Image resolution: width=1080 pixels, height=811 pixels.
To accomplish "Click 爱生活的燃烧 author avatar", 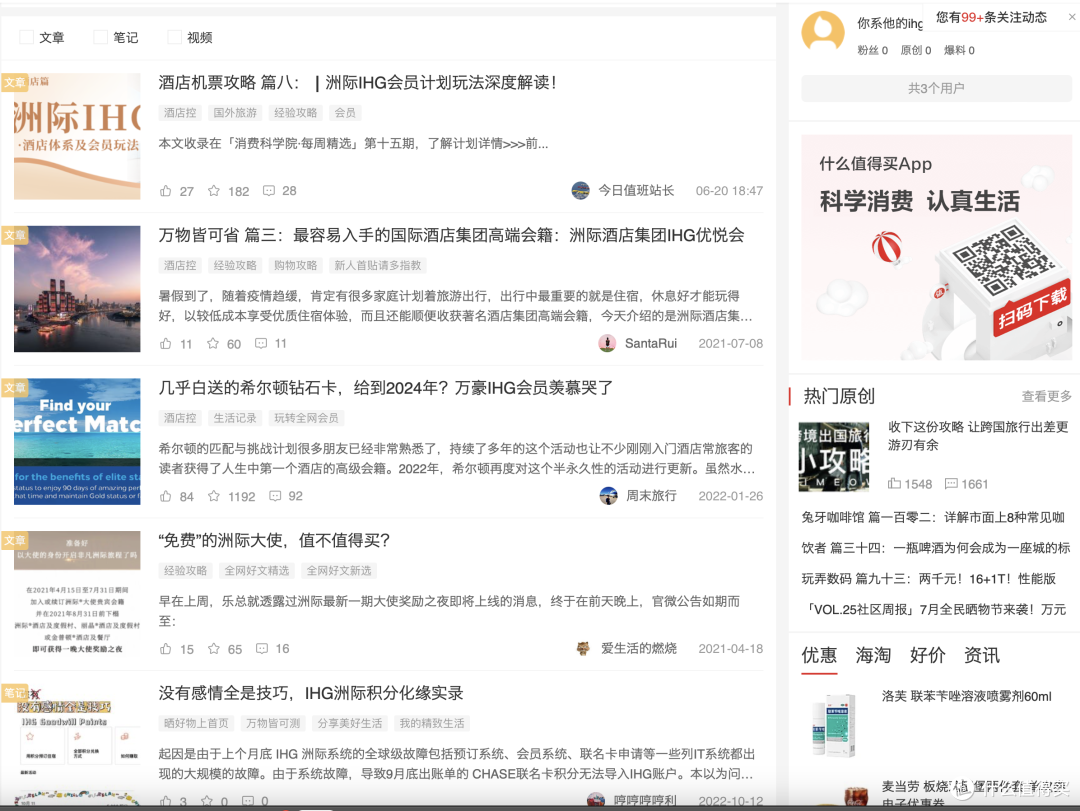I will pos(583,648).
